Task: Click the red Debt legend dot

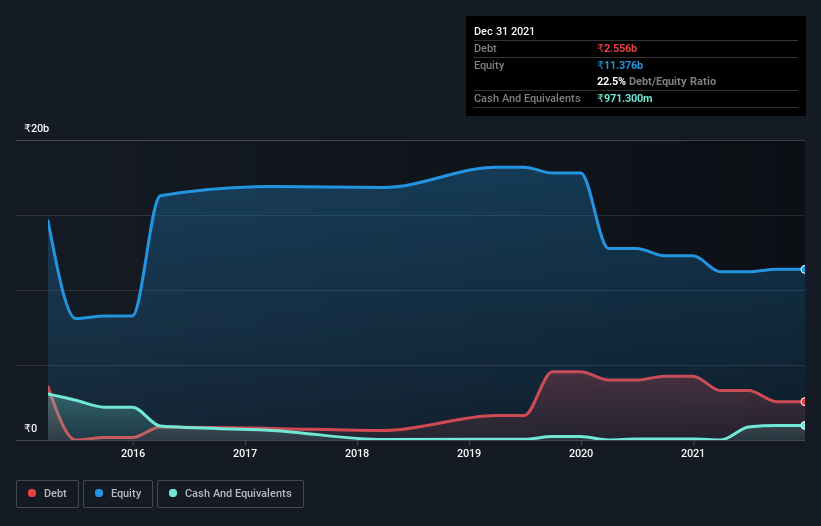Action: (32, 493)
